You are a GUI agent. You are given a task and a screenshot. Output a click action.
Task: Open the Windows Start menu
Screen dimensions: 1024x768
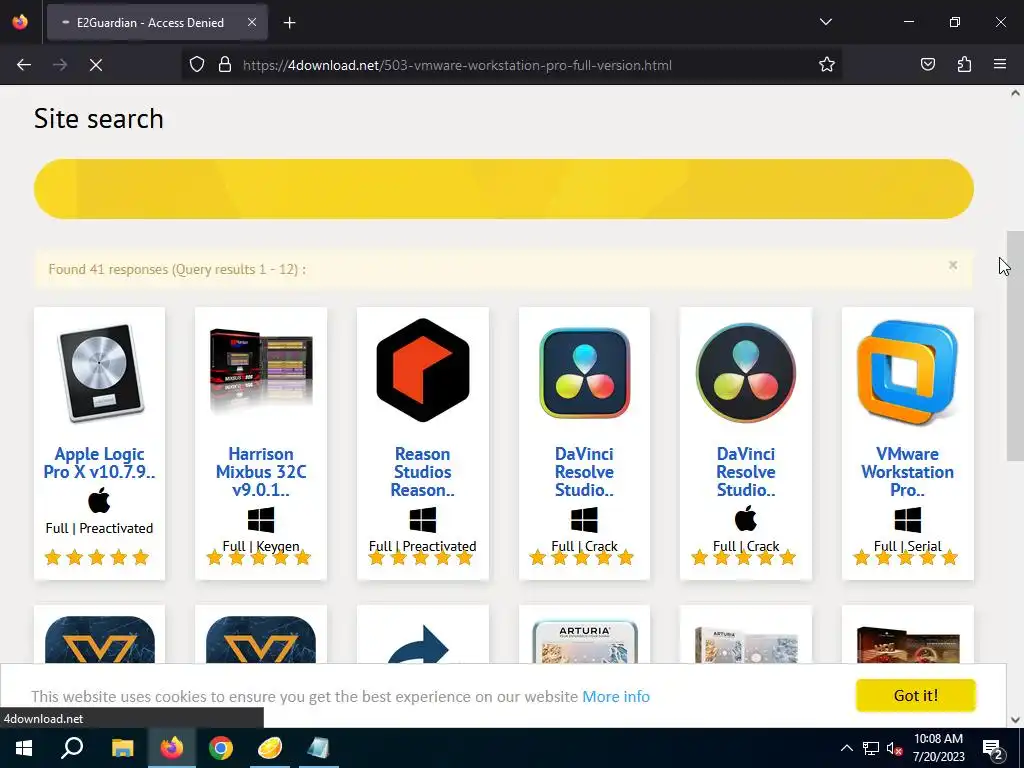coord(24,748)
